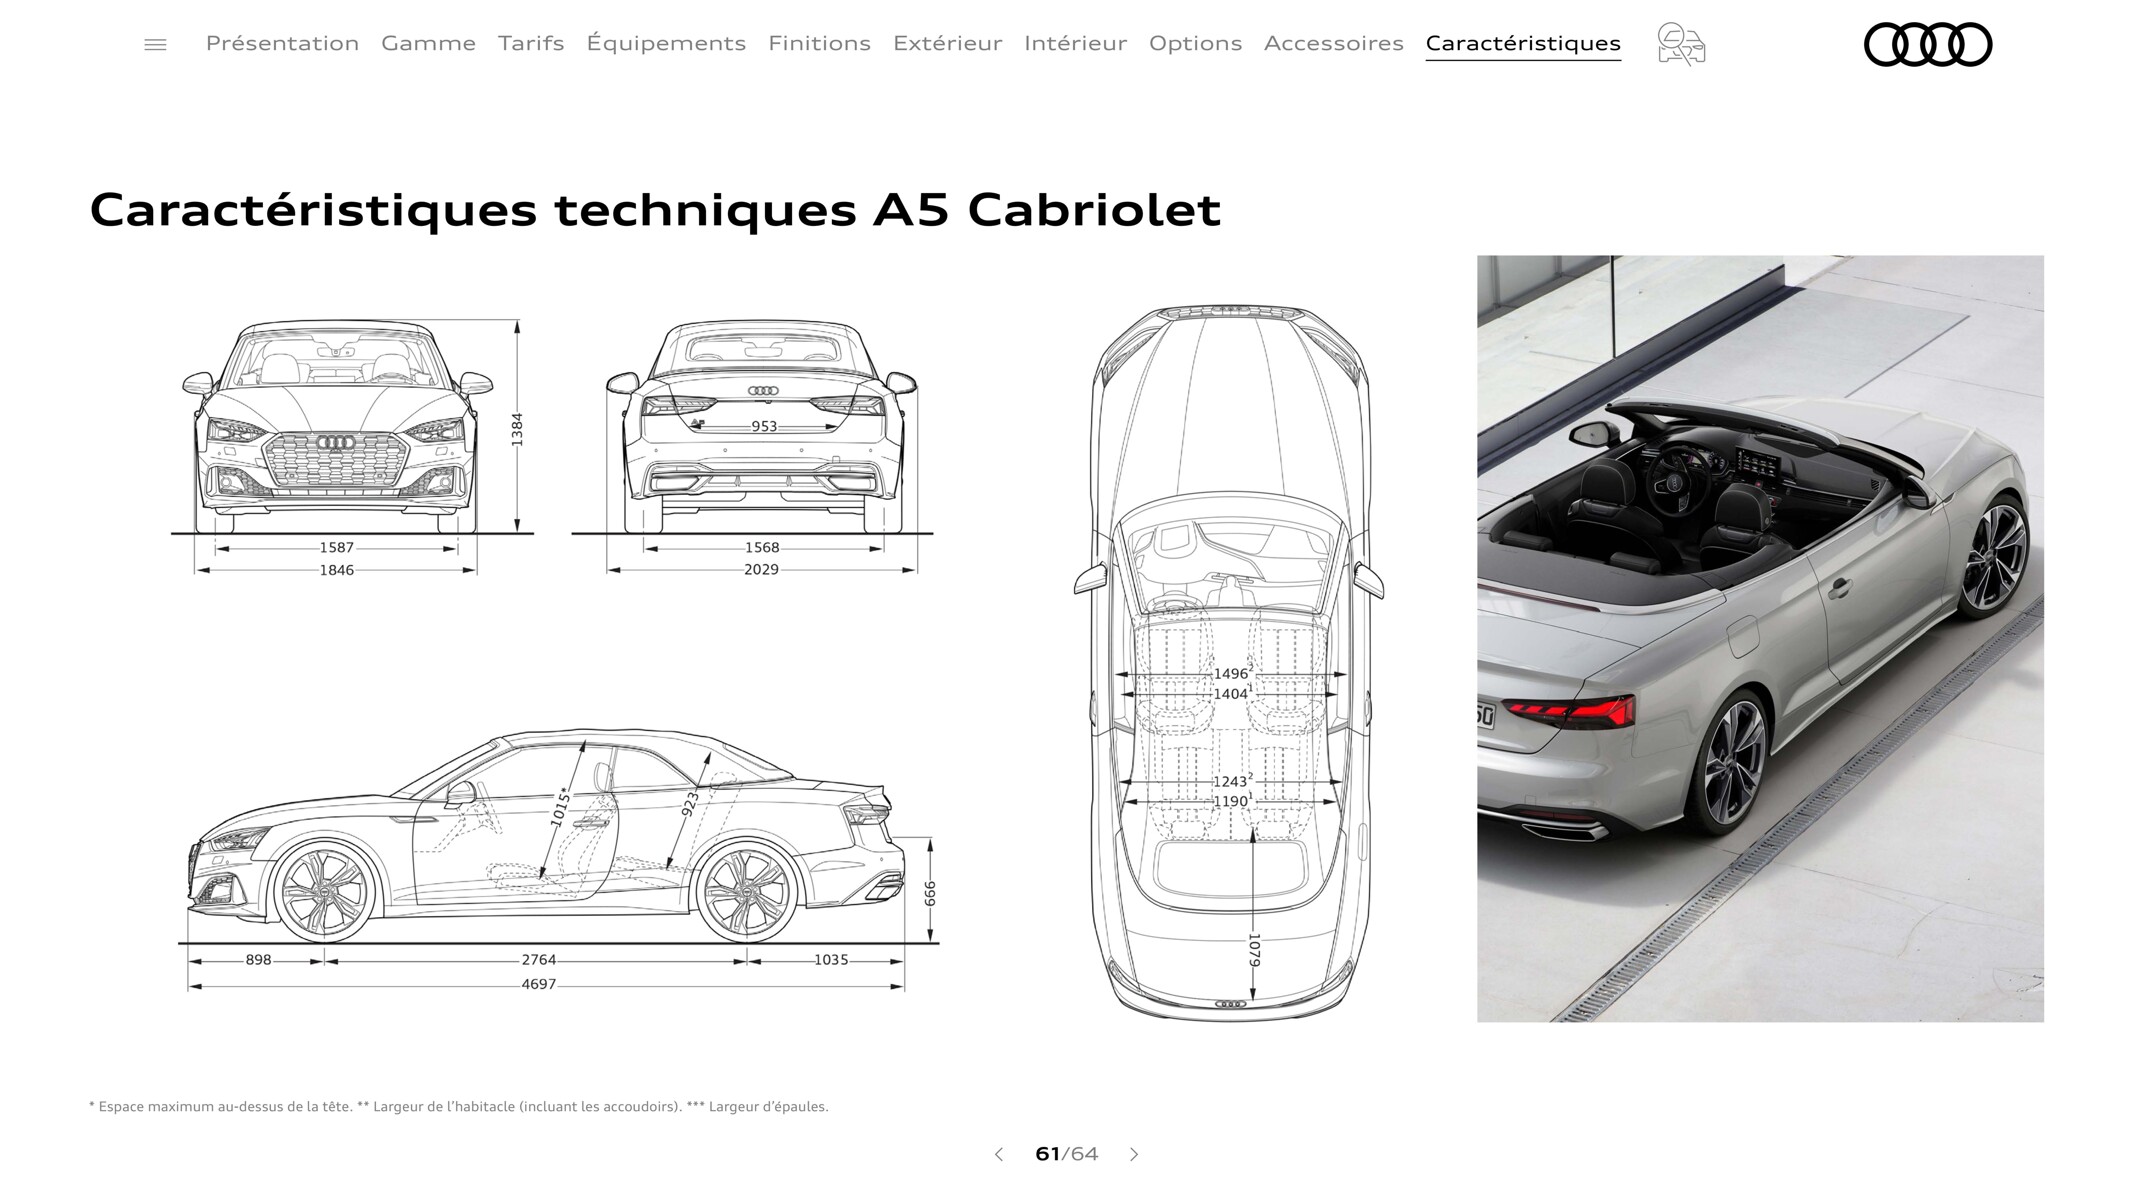This screenshot has width=2133, height=1200.
Task: Click the rear track value 1568
Action: pos(762,548)
